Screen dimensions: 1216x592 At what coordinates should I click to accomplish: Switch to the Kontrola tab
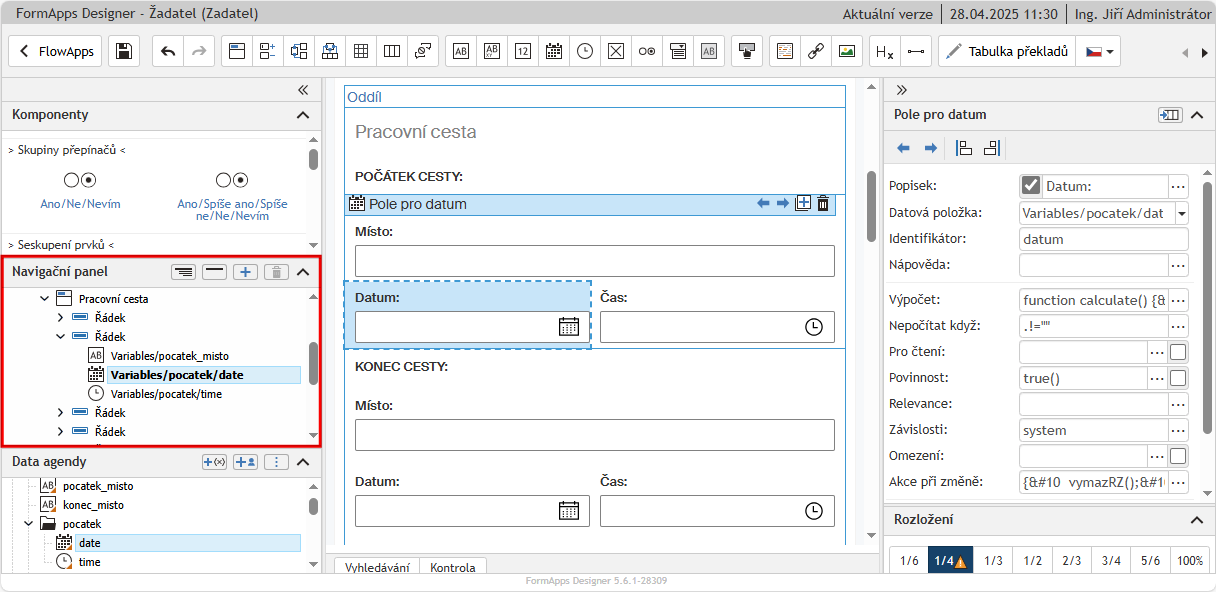point(453,568)
